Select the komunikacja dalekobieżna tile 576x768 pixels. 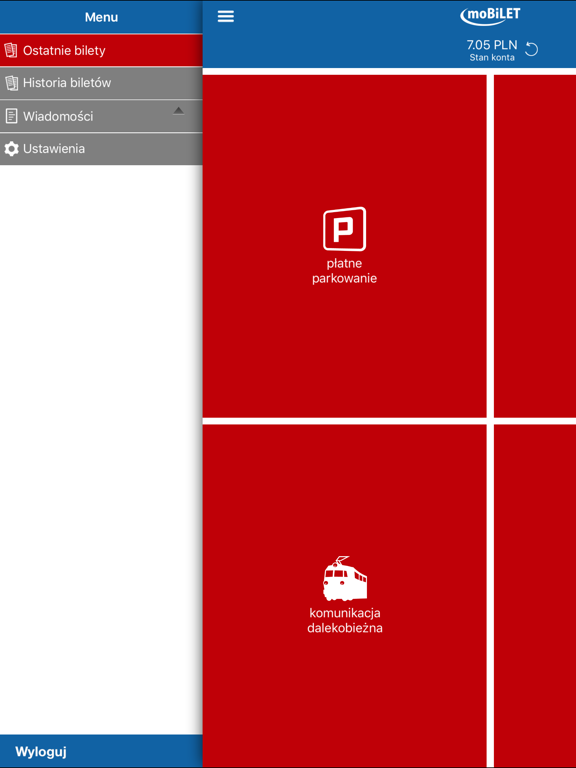click(344, 596)
